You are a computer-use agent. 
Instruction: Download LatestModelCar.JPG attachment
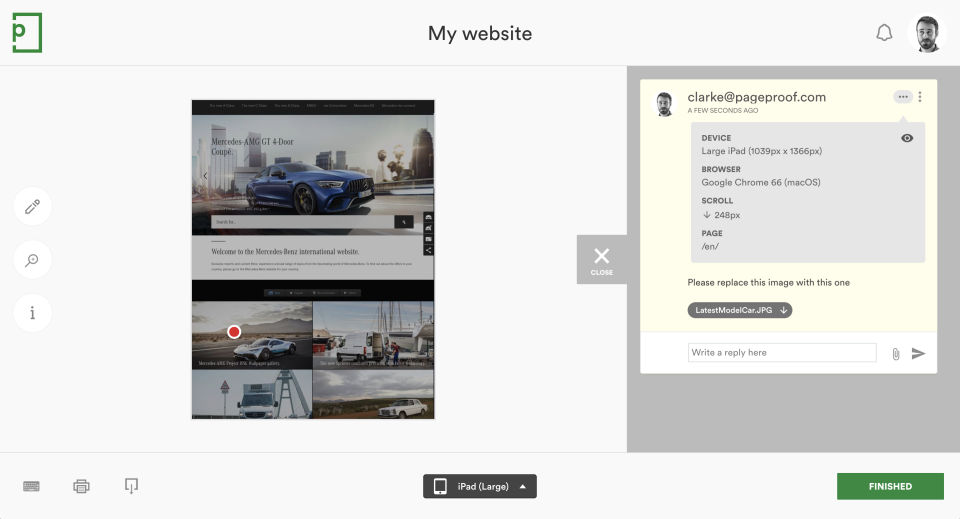740,310
